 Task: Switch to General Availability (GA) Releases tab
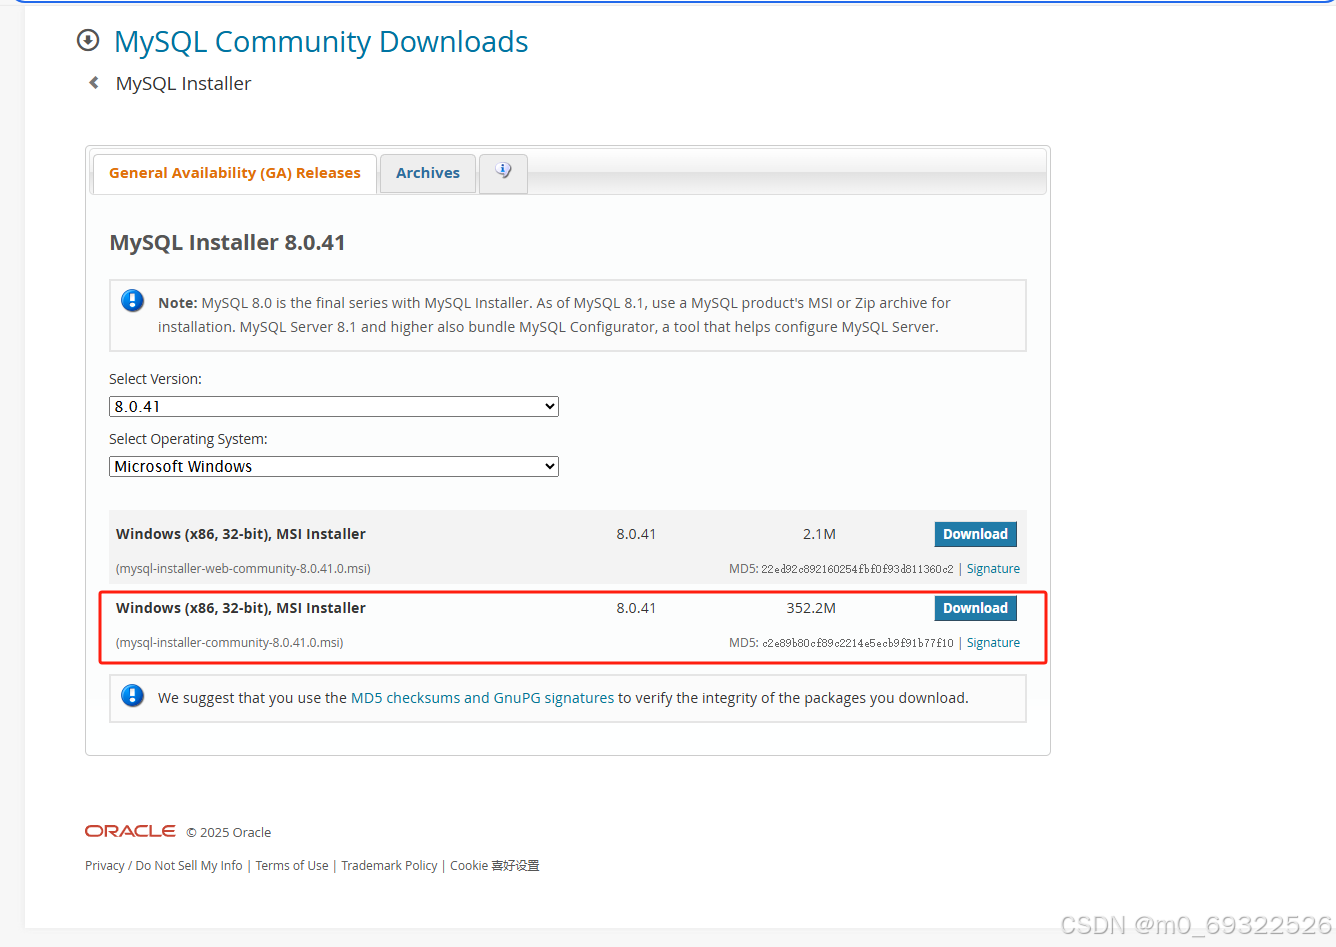(235, 173)
